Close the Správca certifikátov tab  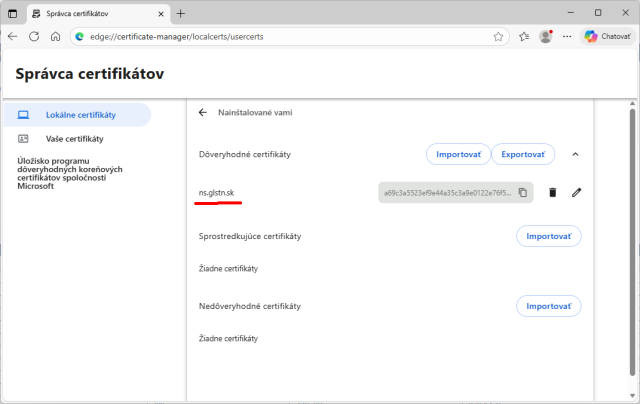(x=161, y=14)
